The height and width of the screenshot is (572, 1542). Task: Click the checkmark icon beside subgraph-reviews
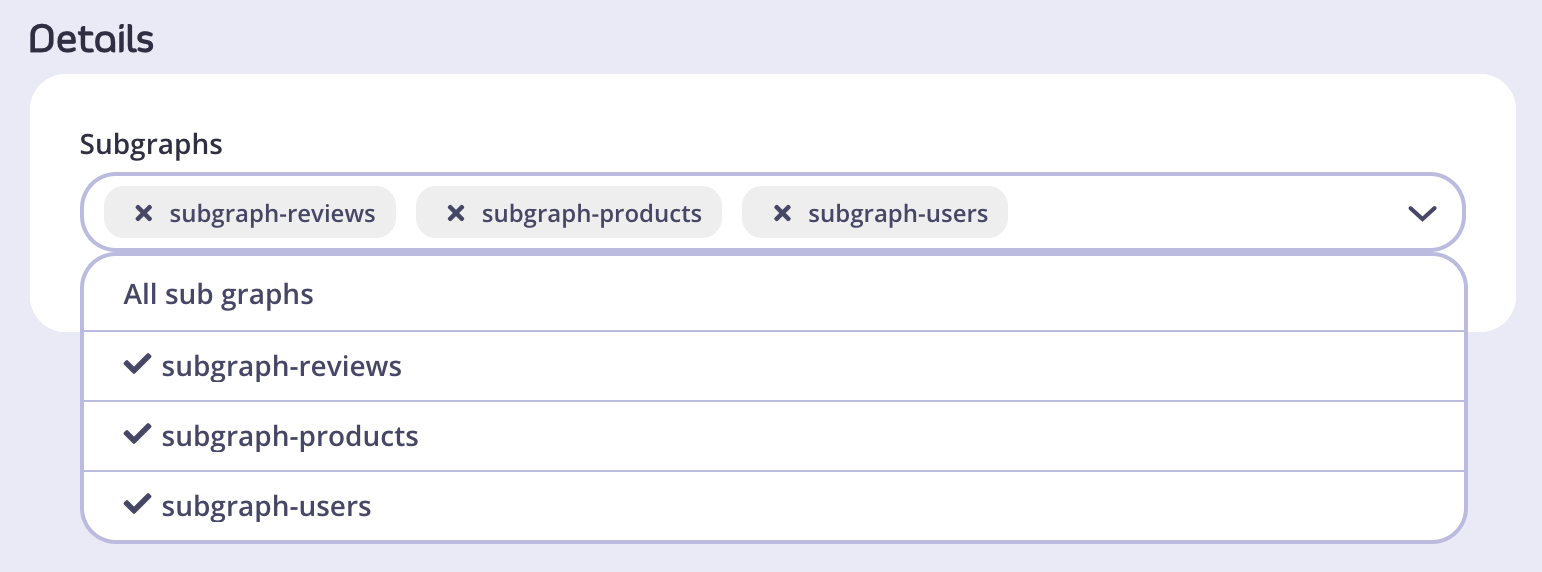click(137, 366)
